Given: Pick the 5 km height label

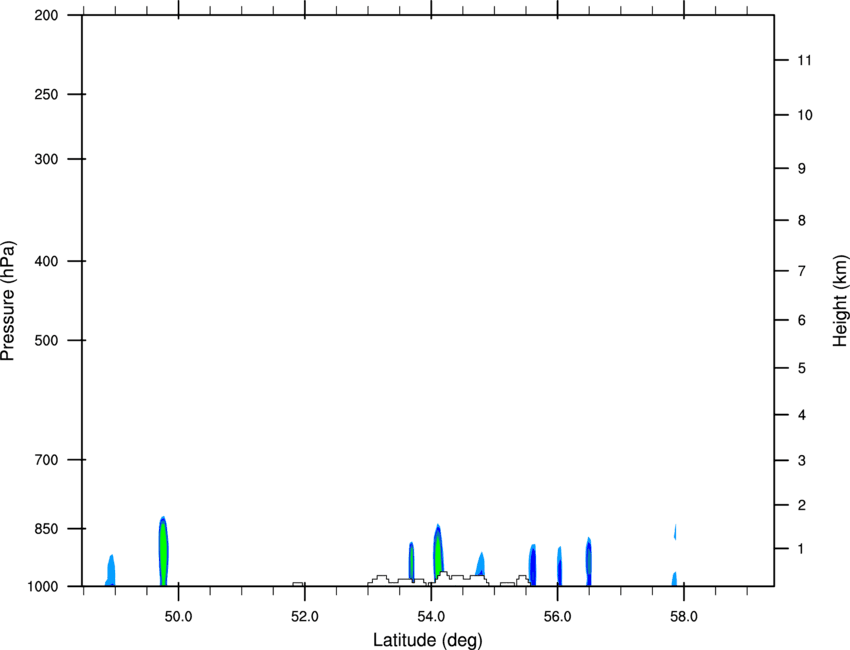Looking at the screenshot, I should [802, 368].
